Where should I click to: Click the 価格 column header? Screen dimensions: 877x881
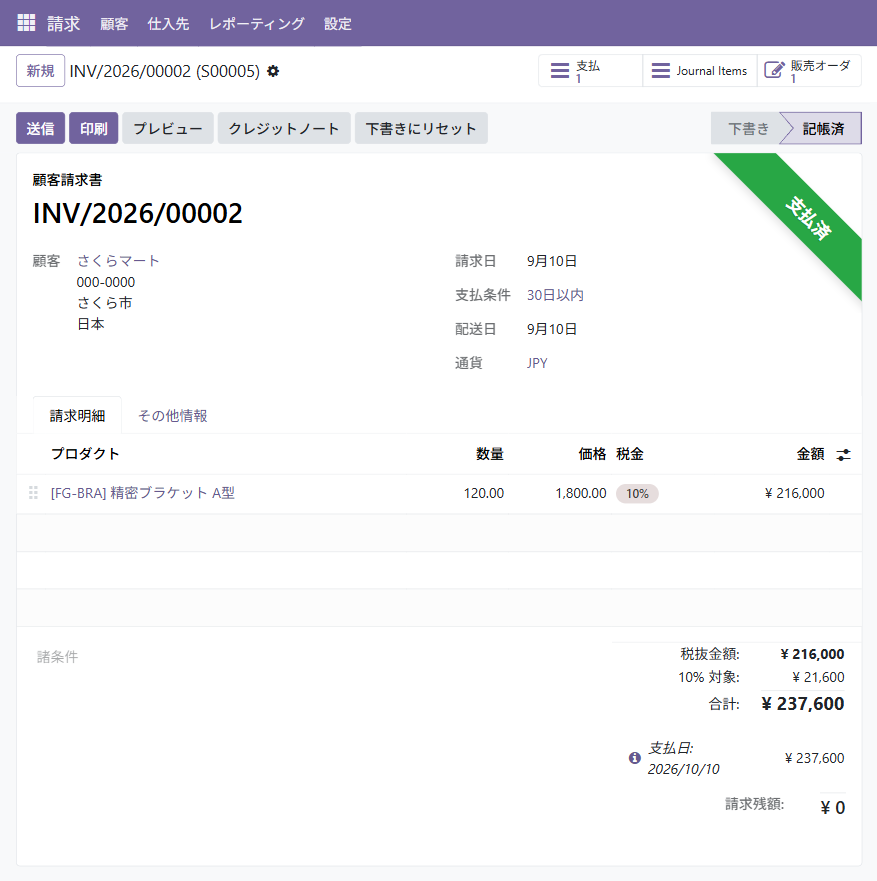592,454
